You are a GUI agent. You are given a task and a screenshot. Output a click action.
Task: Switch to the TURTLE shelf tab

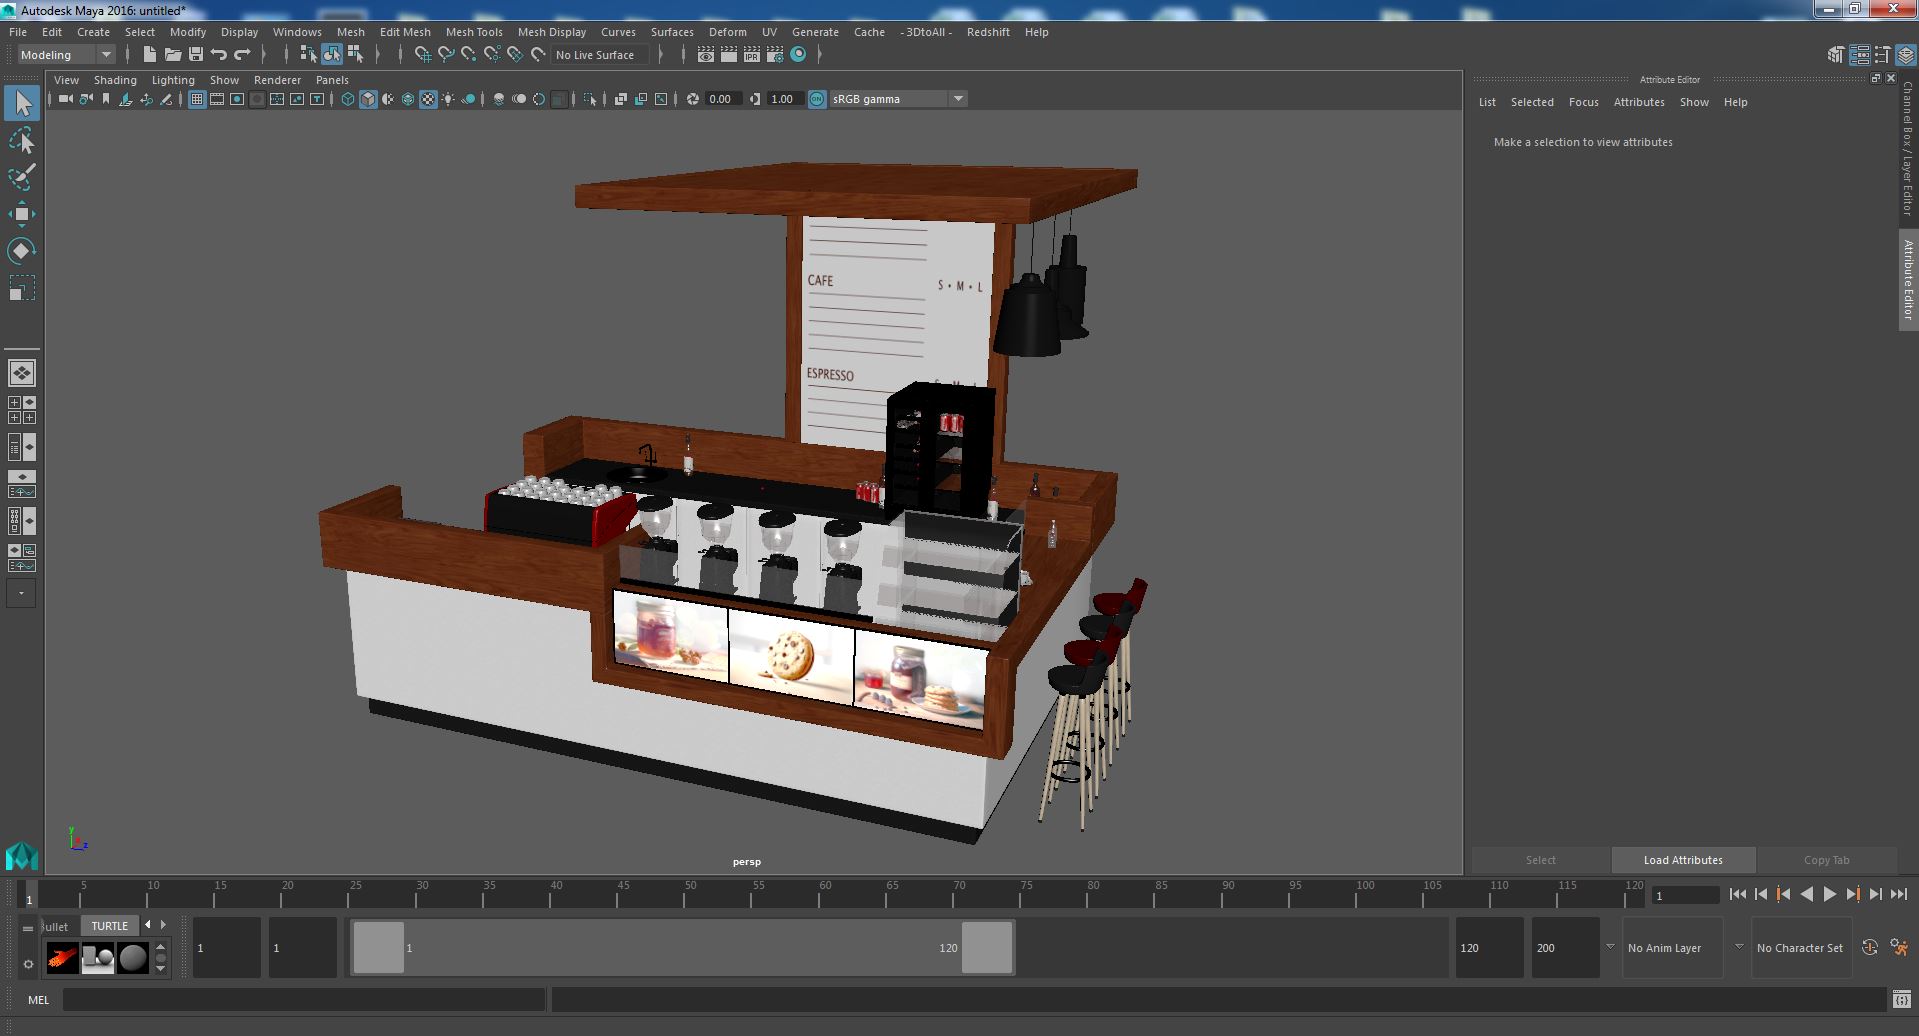pos(110,926)
